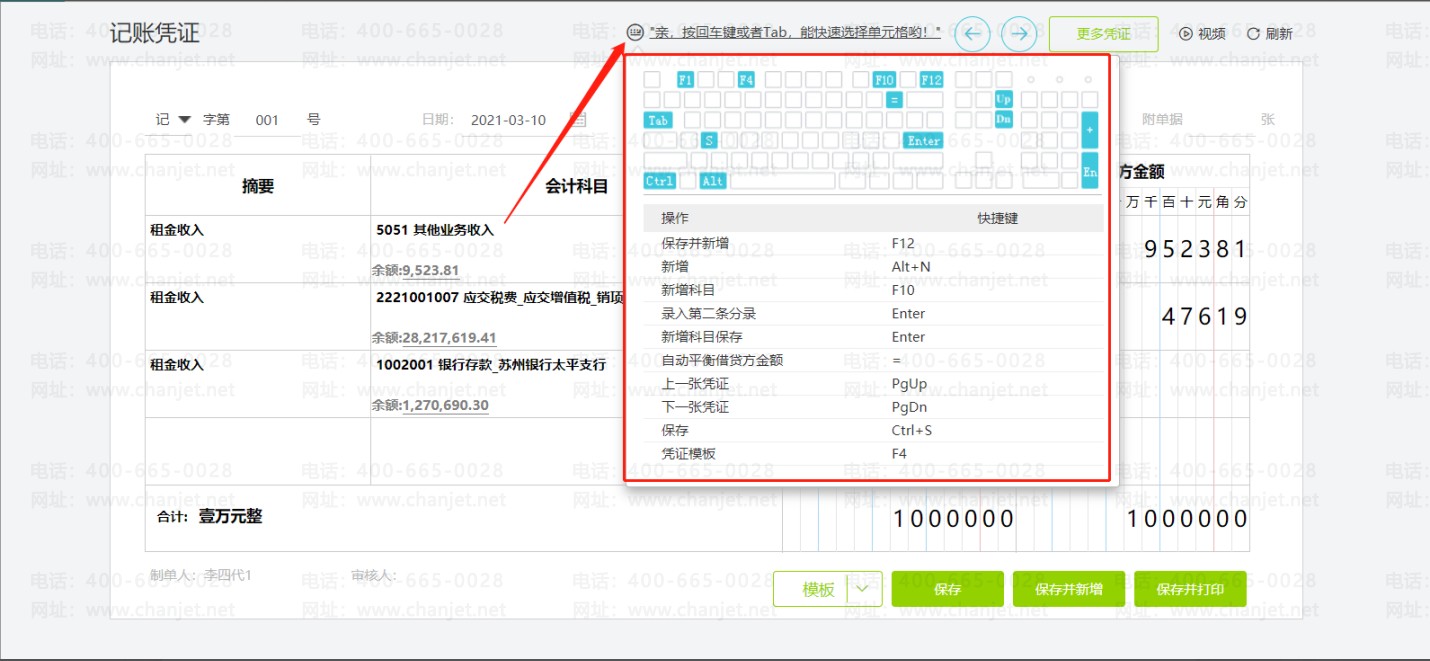Click the highlighted F12 key in keyboard diagram
This screenshot has width=1430, height=661.
click(931, 79)
